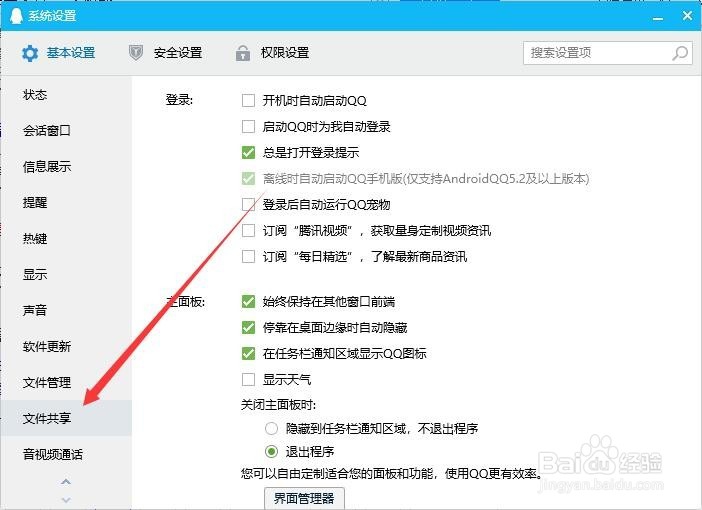Minimize the 系统设置 window

658,18
